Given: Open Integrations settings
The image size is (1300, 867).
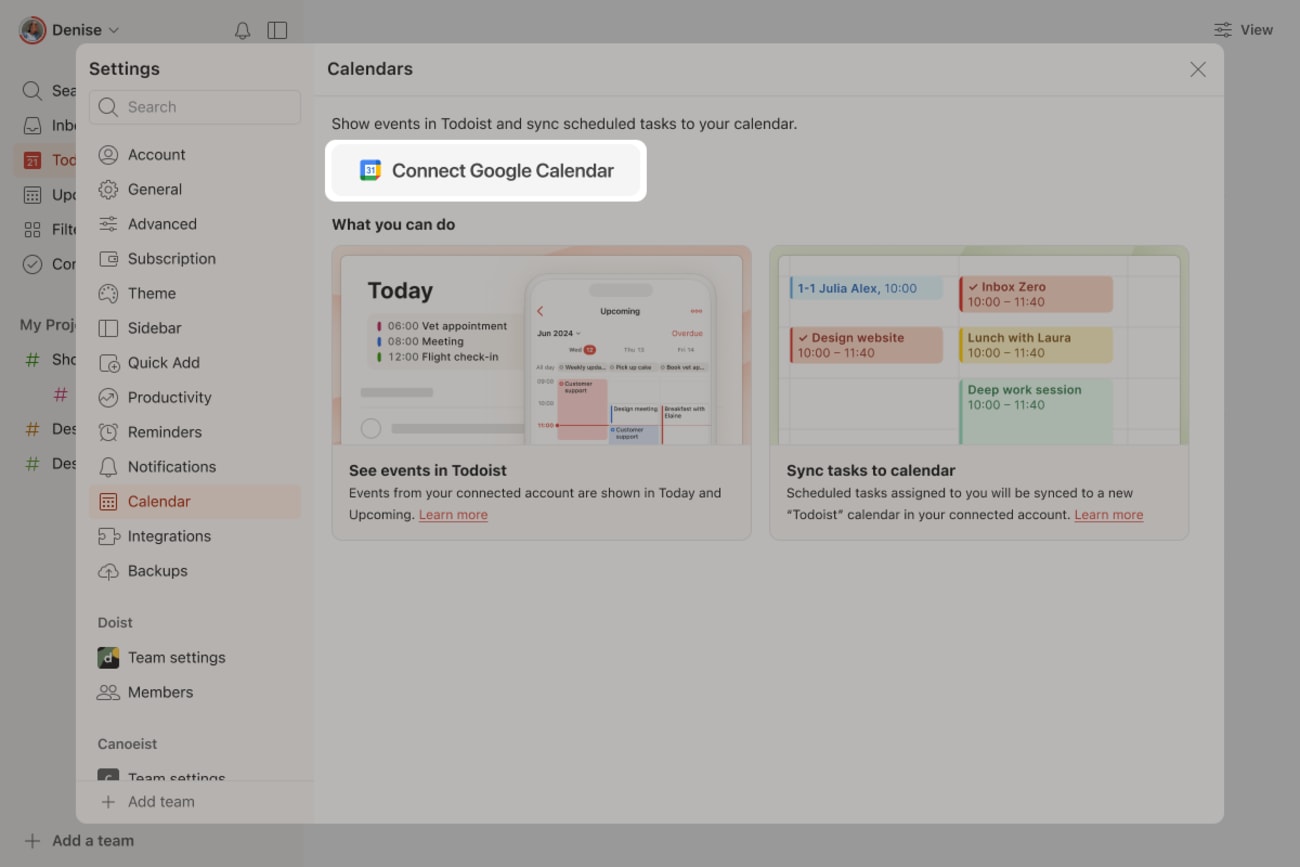Looking at the screenshot, I should 167,536.
